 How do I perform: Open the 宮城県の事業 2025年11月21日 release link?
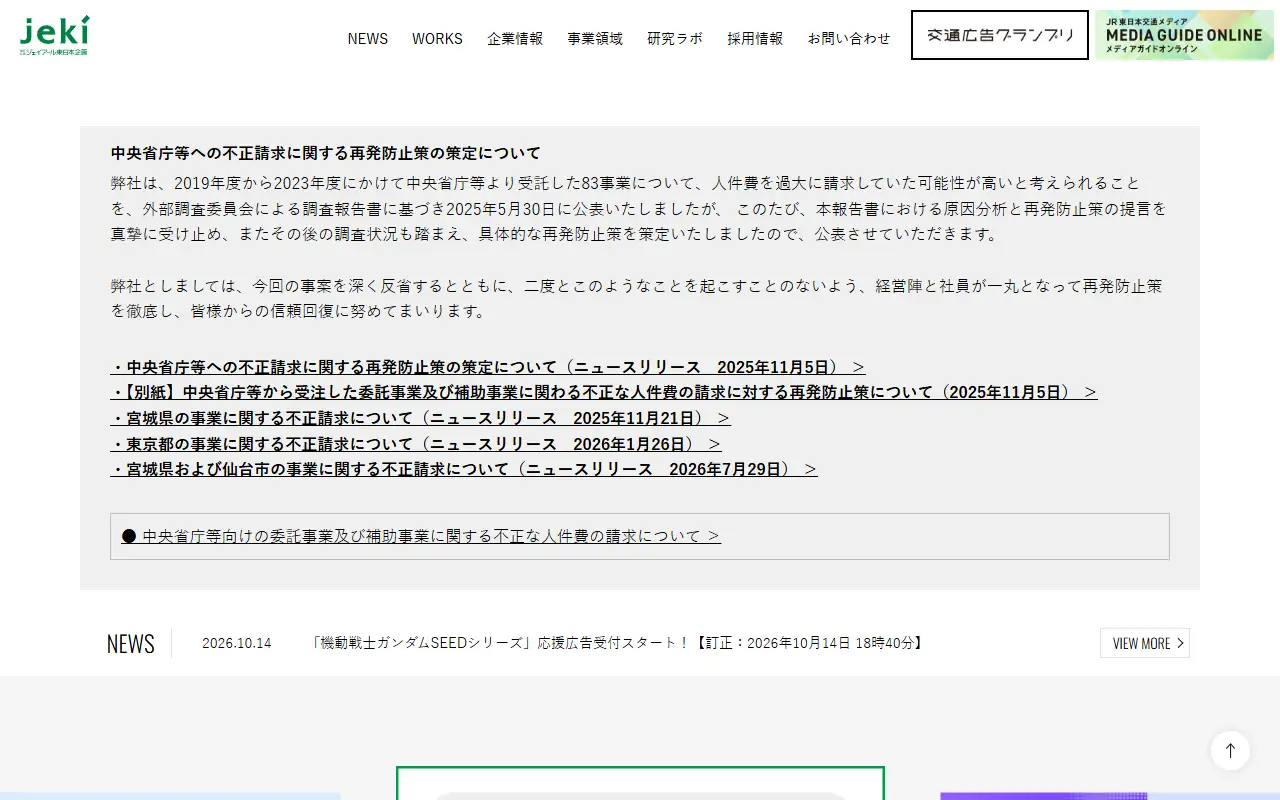420,418
